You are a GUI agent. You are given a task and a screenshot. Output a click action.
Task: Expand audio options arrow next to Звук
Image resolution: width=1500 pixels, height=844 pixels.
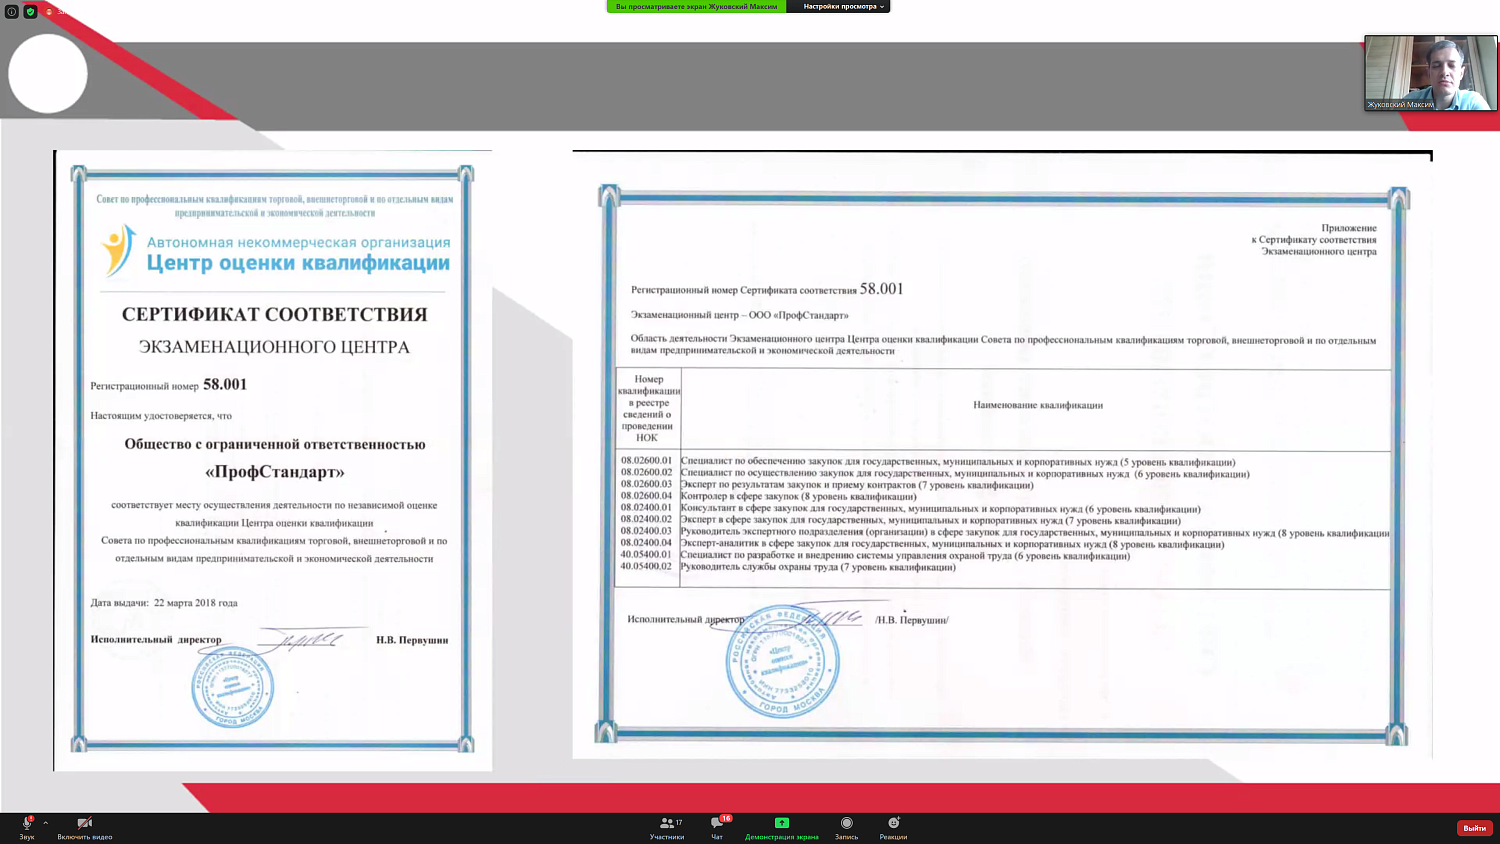tap(46, 823)
